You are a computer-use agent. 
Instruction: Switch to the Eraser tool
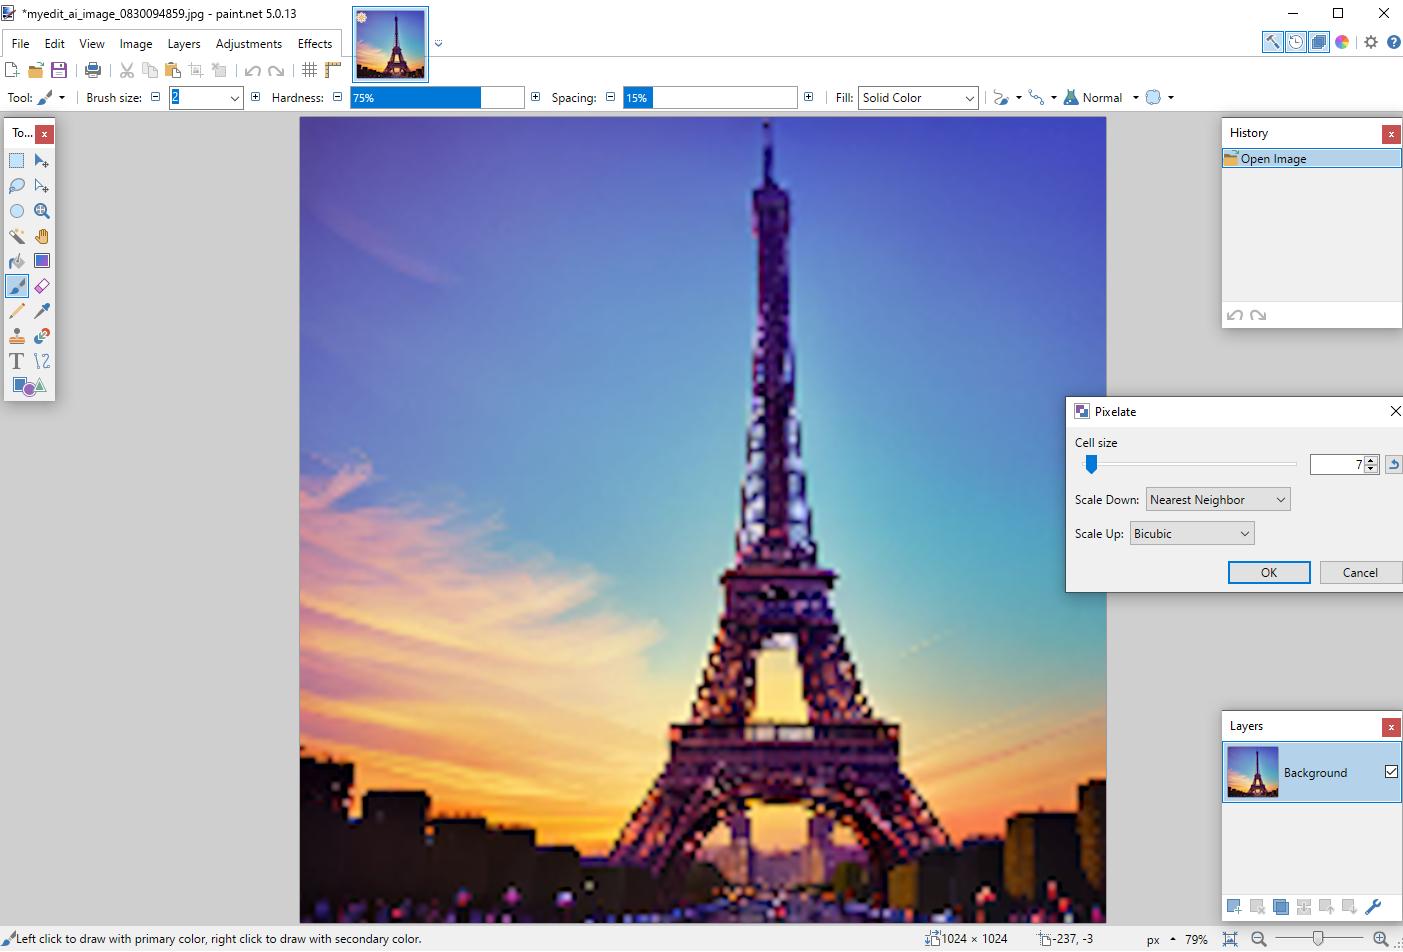click(42, 286)
